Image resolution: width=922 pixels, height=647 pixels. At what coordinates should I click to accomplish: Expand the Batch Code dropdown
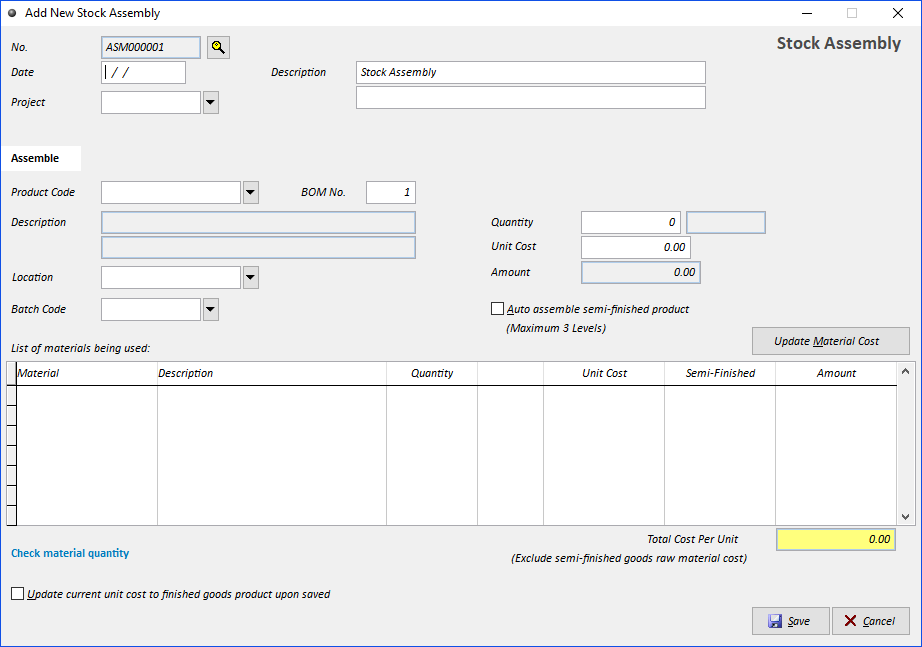(211, 309)
